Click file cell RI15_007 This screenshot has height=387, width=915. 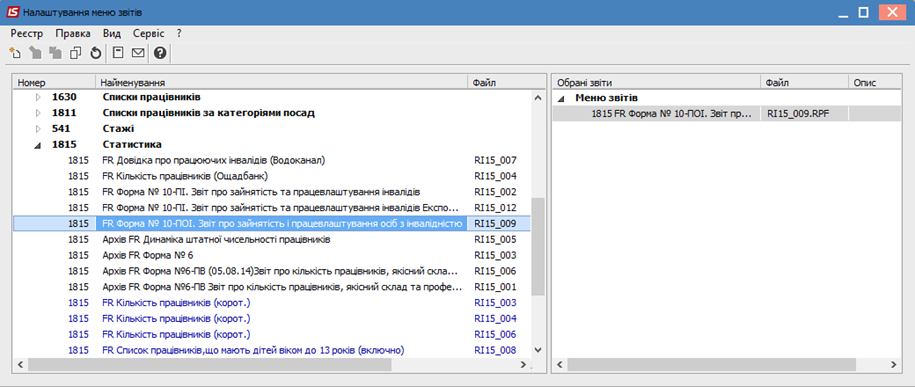click(x=496, y=160)
